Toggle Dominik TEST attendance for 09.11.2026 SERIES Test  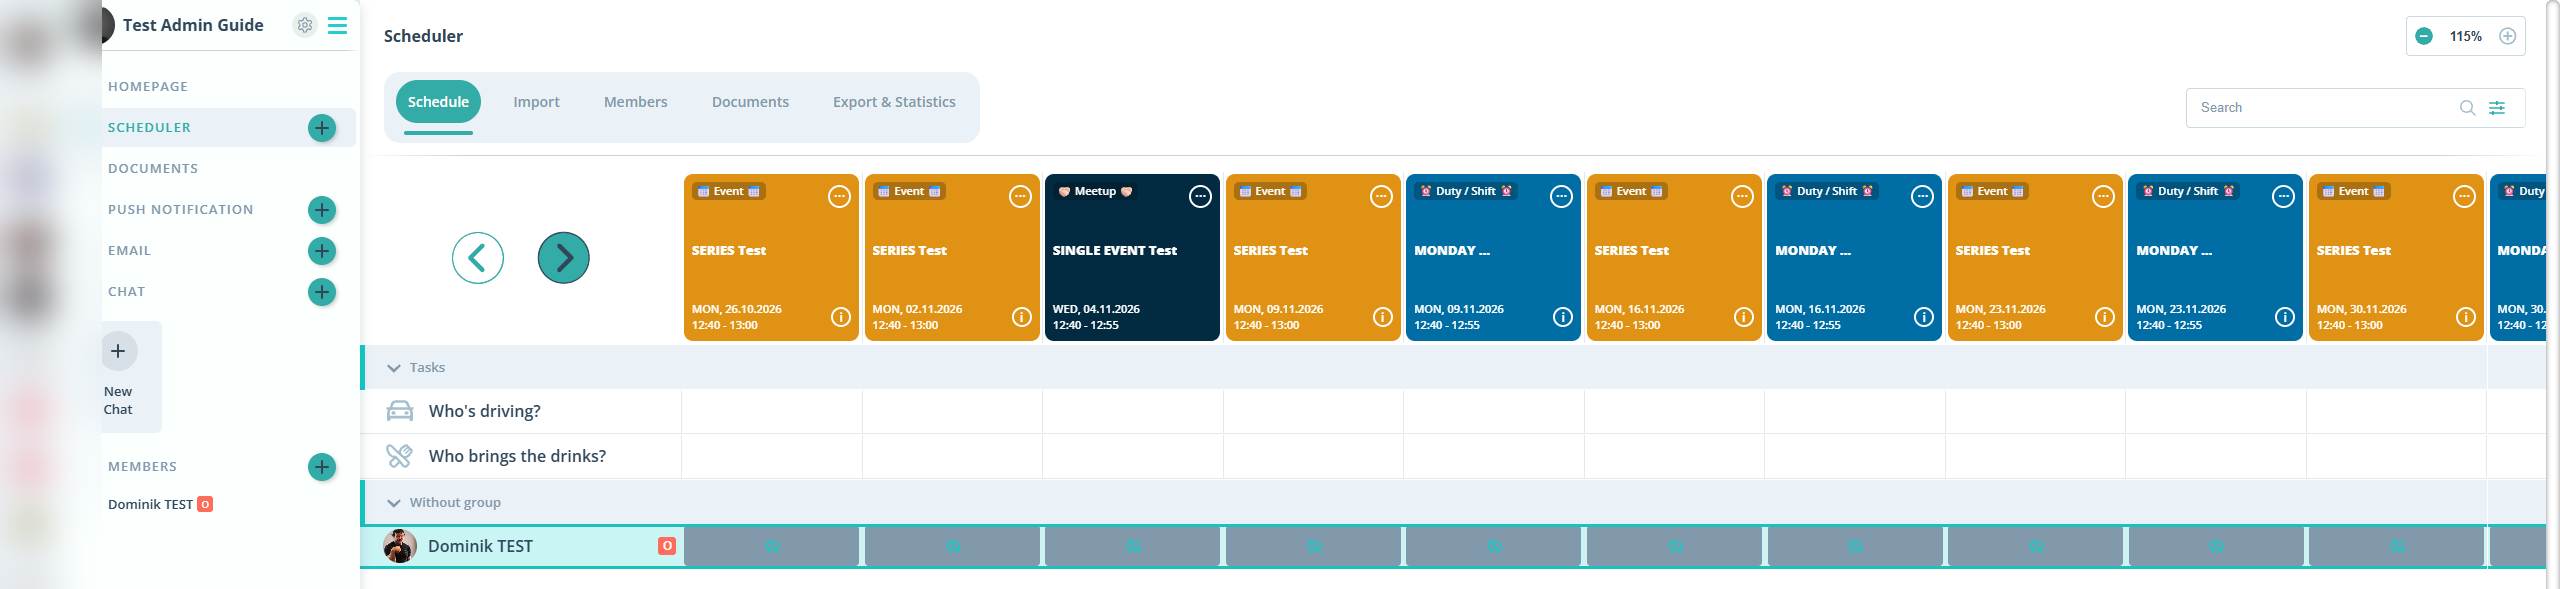1314,547
